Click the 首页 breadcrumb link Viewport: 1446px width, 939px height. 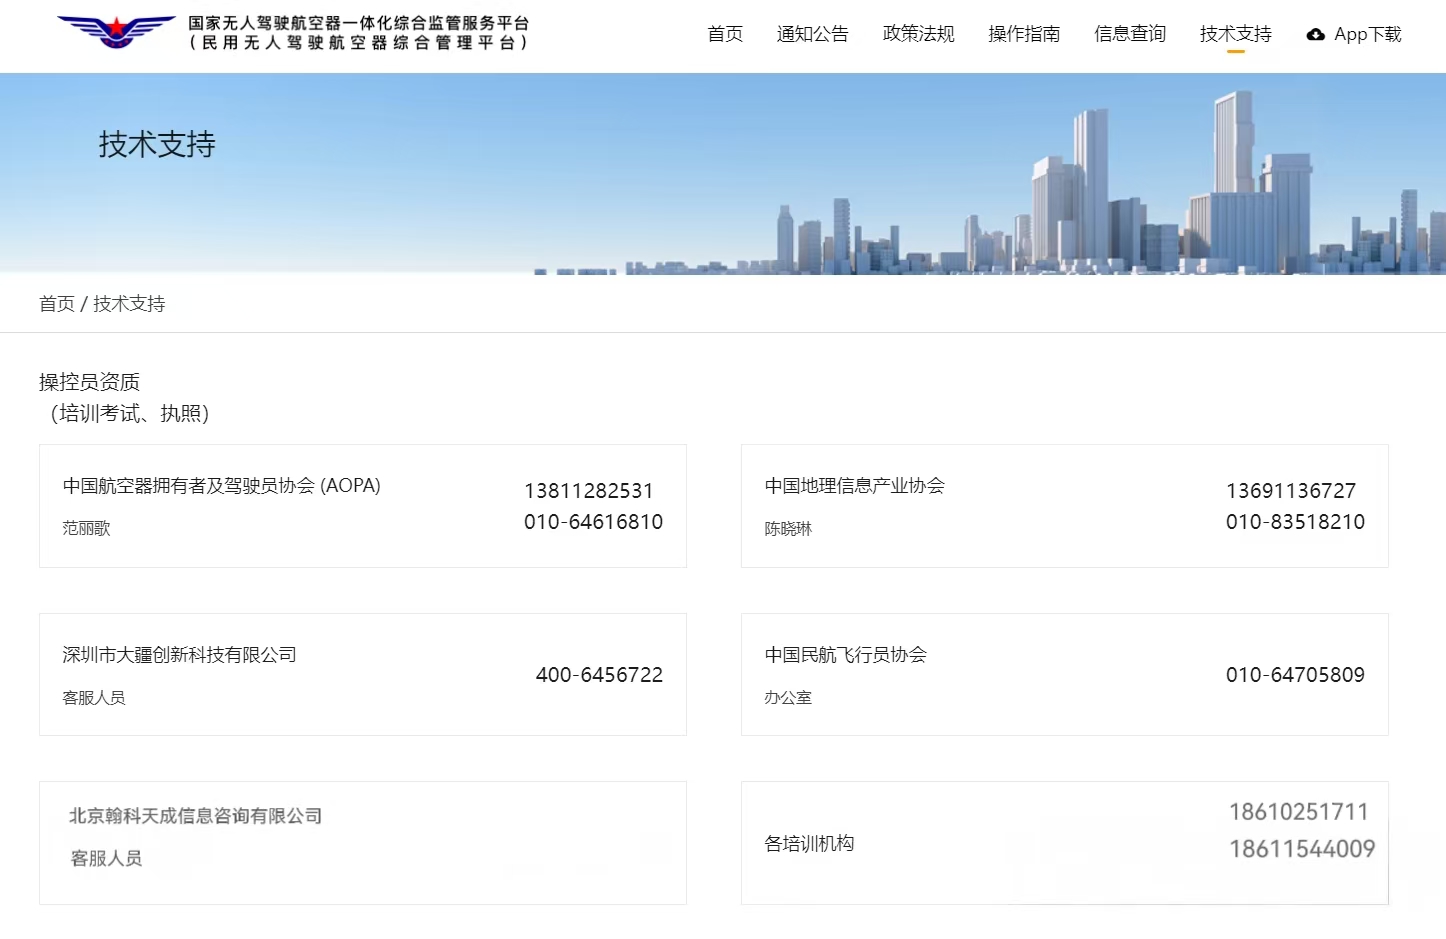pyautogui.click(x=57, y=303)
